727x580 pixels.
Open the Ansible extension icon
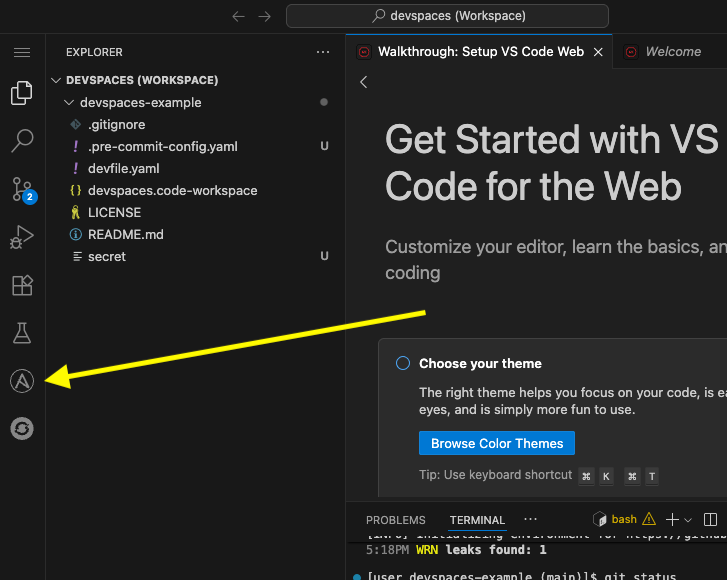[22, 381]
